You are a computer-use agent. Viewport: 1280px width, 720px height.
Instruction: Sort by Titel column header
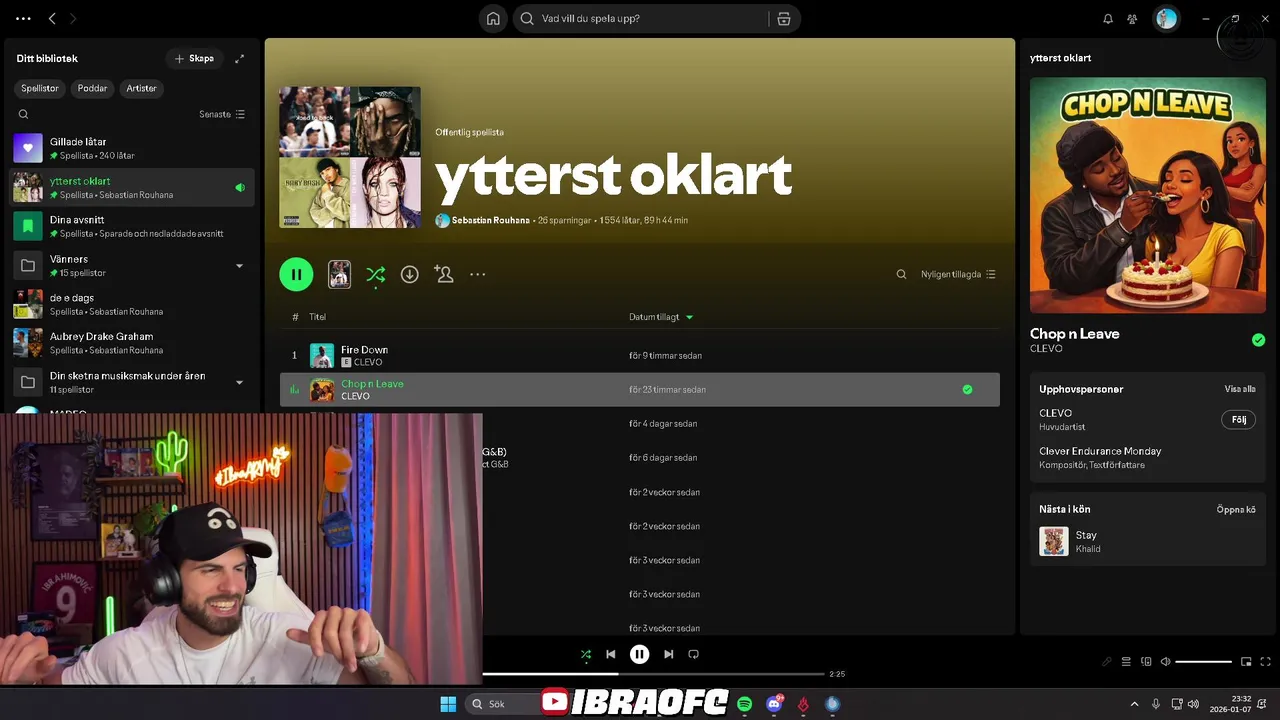317,317
